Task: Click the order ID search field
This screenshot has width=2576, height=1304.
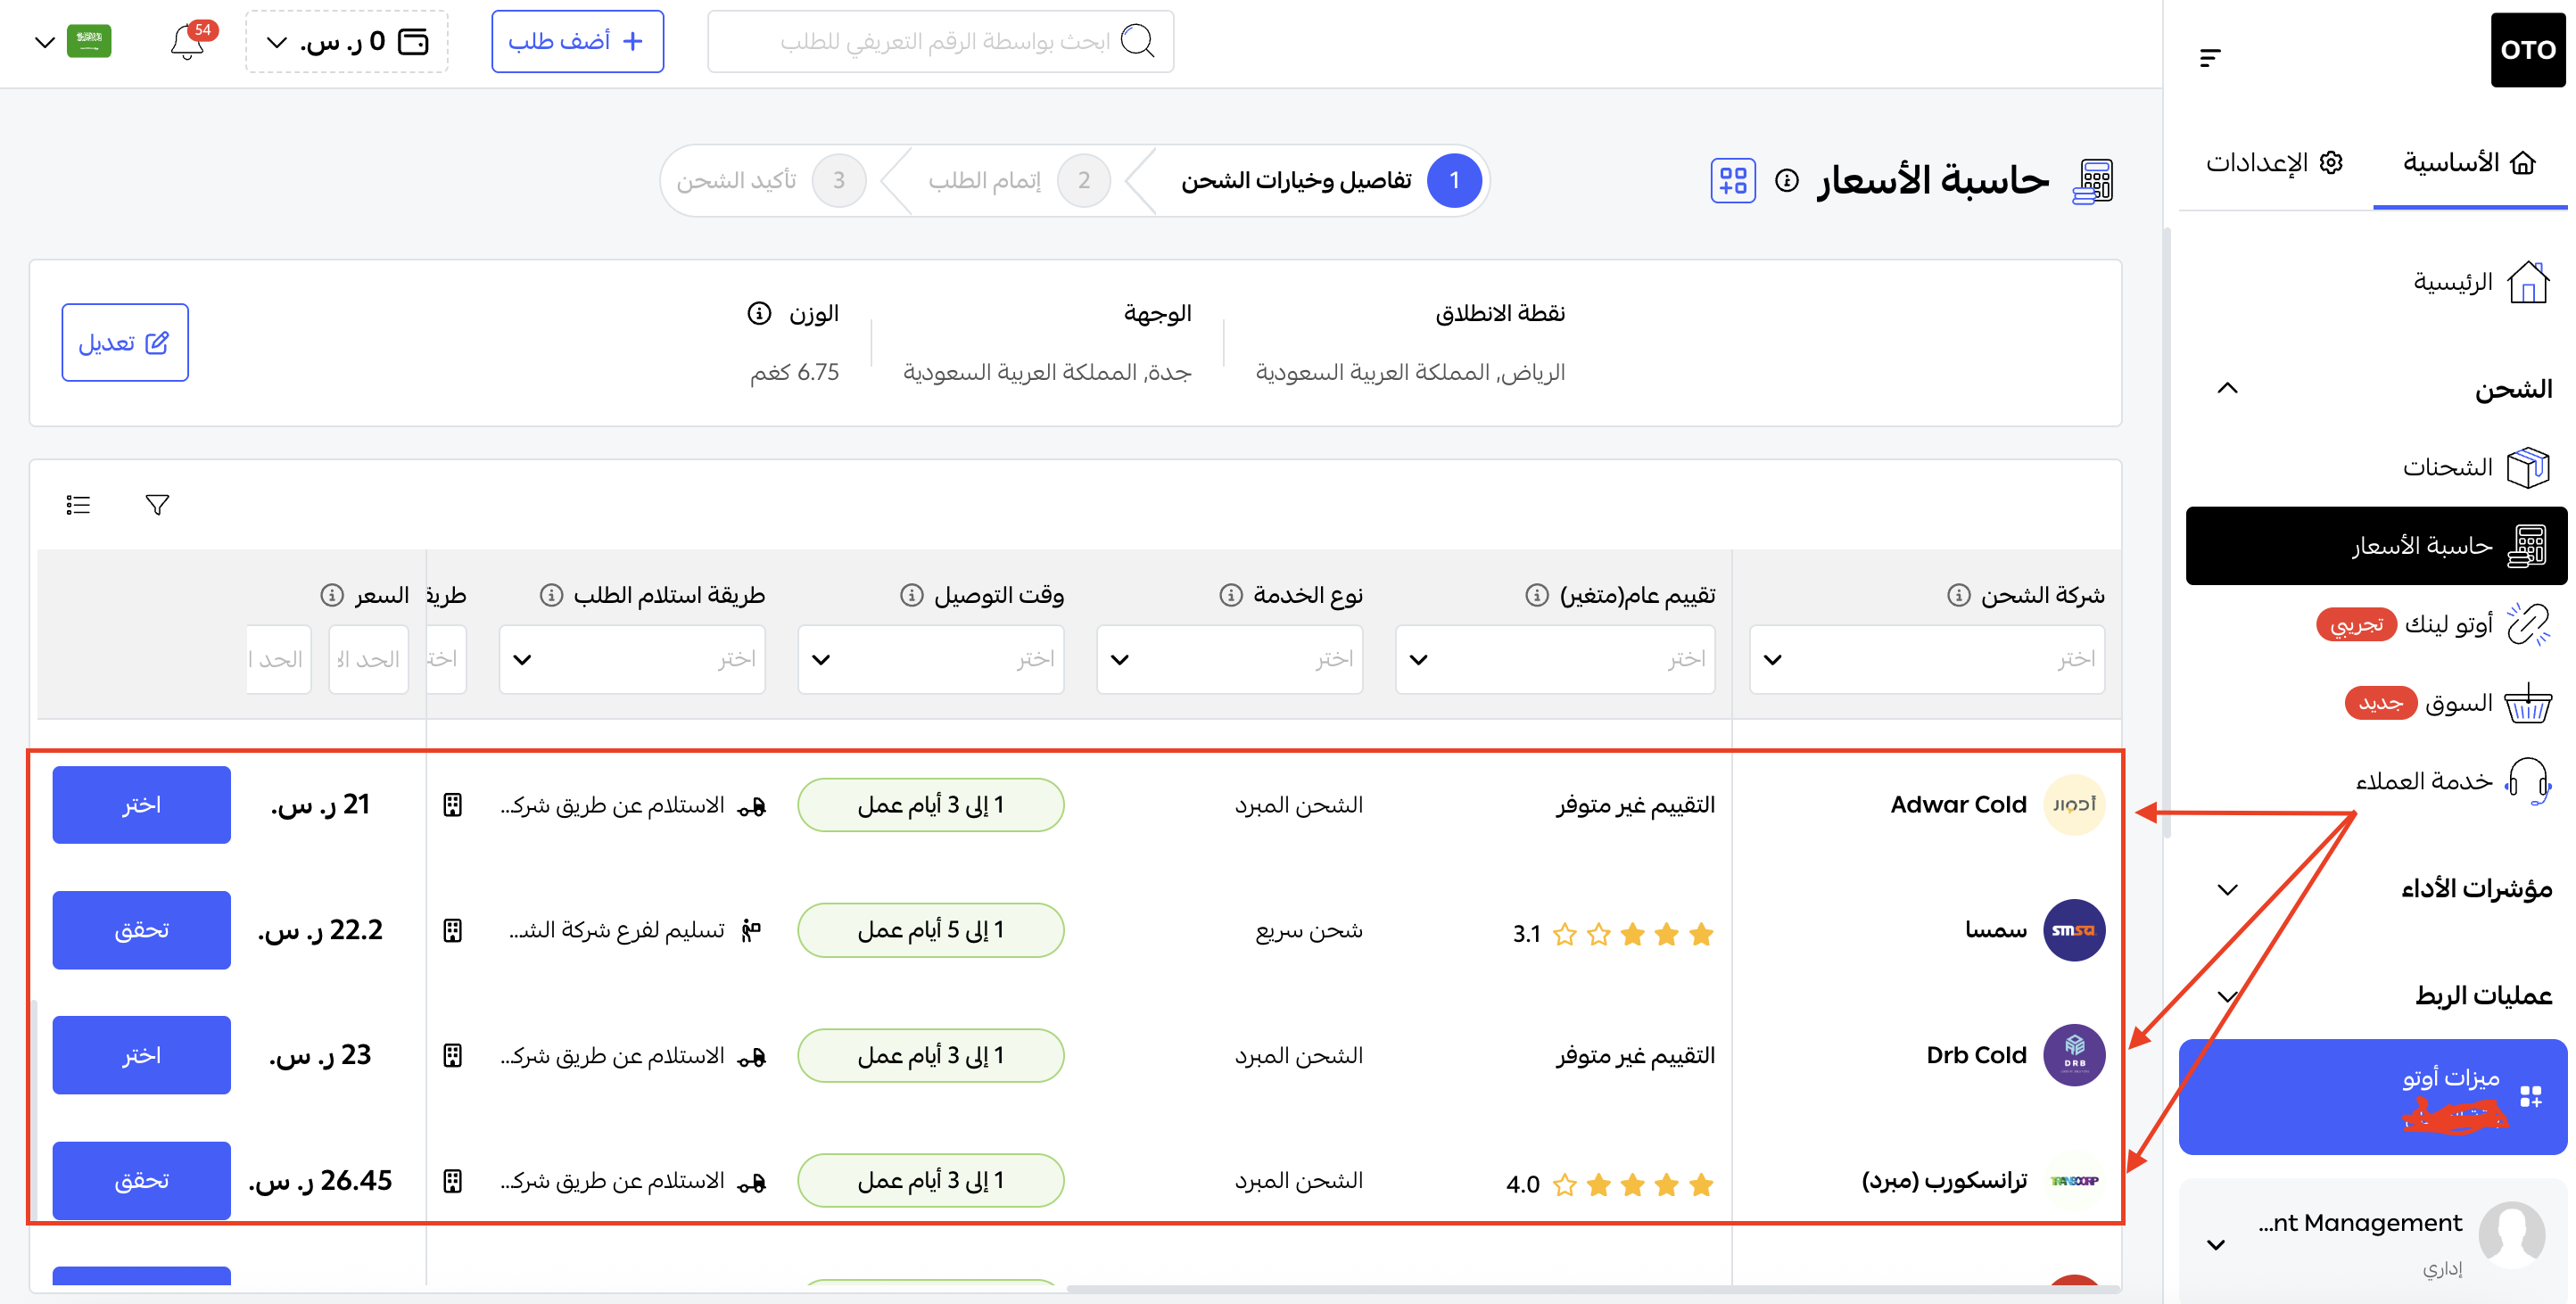Action: pos(940,42)
